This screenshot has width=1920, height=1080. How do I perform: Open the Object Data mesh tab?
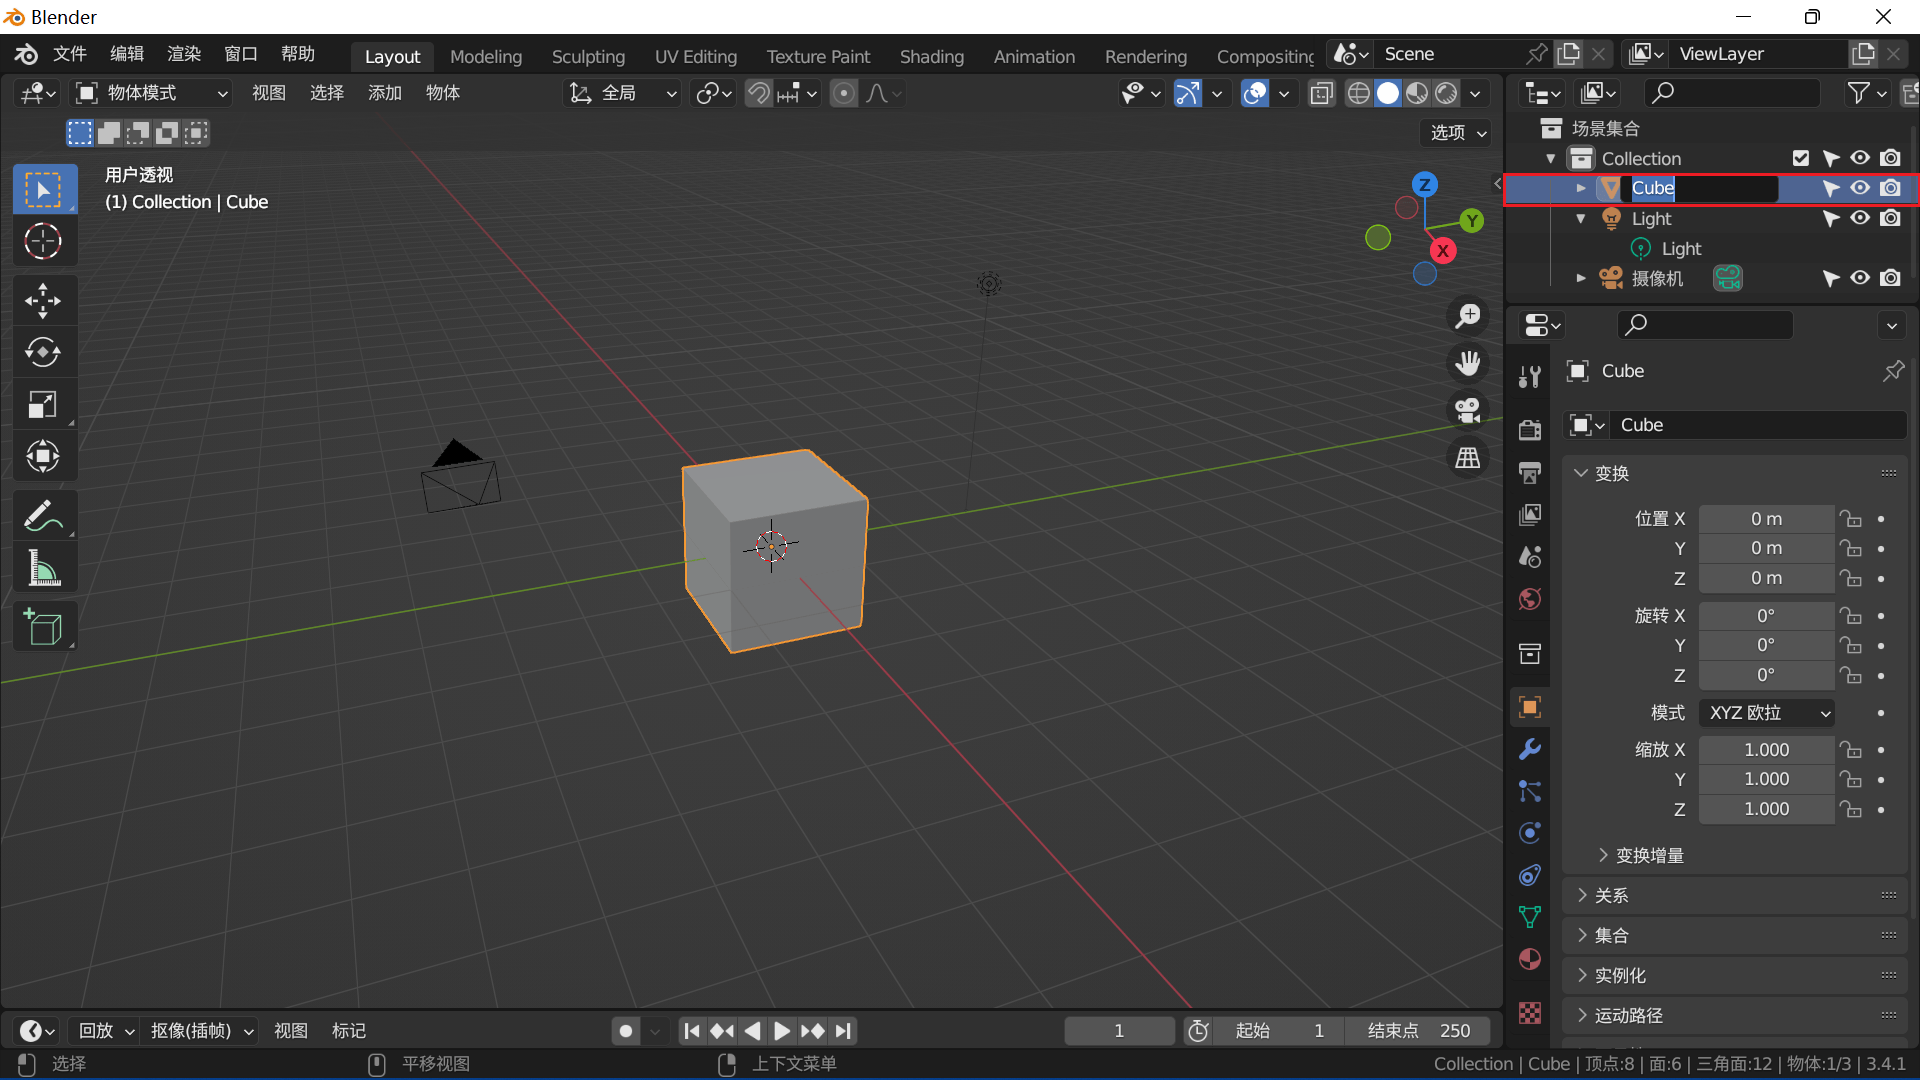[1530, 917]
